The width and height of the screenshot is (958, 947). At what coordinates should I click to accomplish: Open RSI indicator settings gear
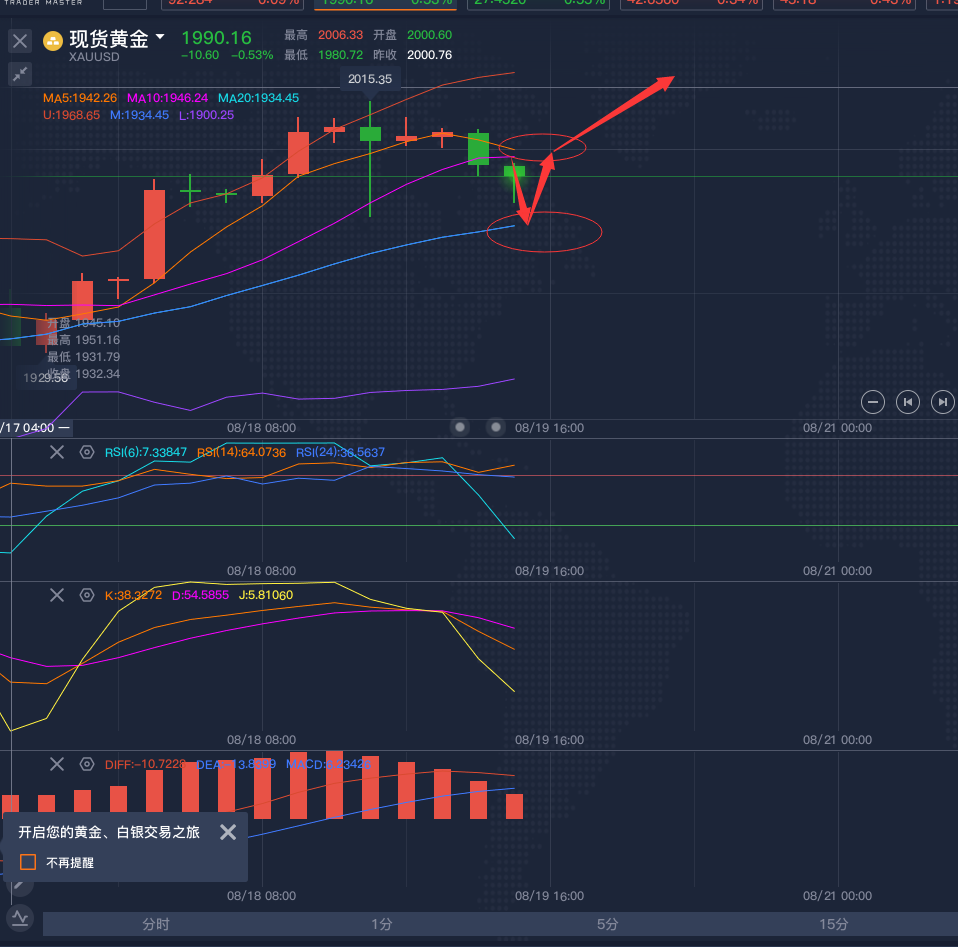[x=87, y=452]
